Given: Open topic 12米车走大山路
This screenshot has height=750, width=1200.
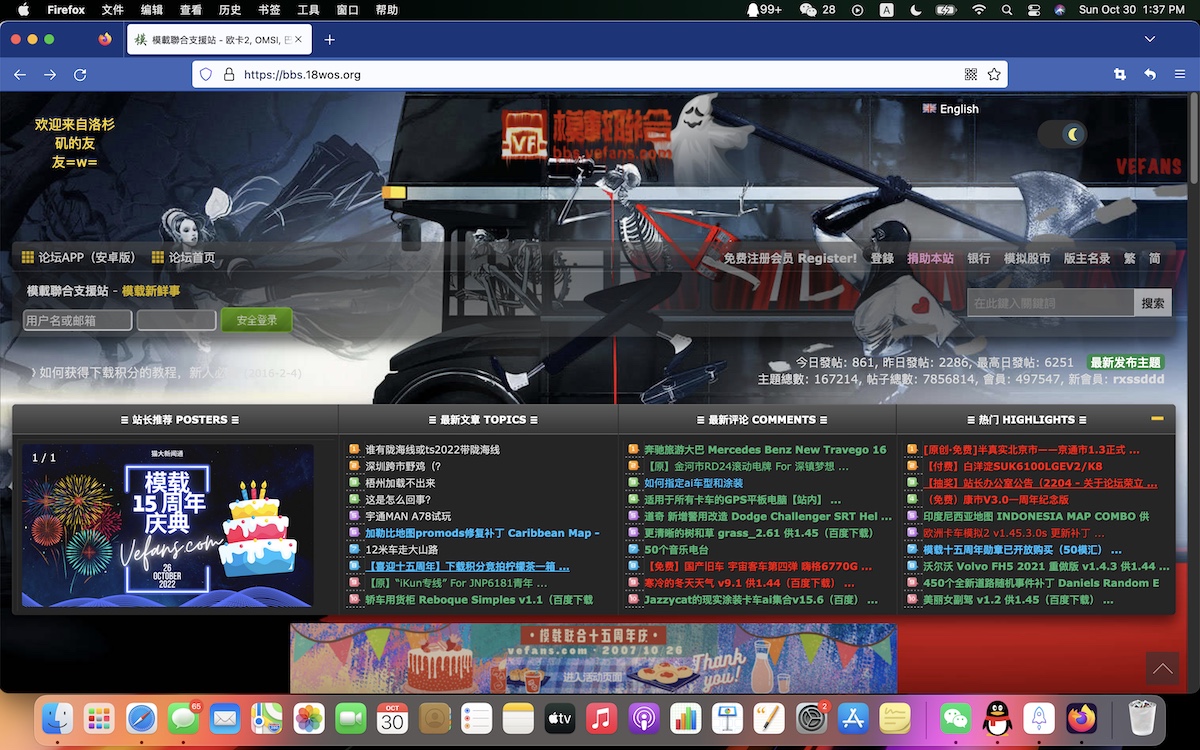Looking at the screenshot, I should (401, 550).
